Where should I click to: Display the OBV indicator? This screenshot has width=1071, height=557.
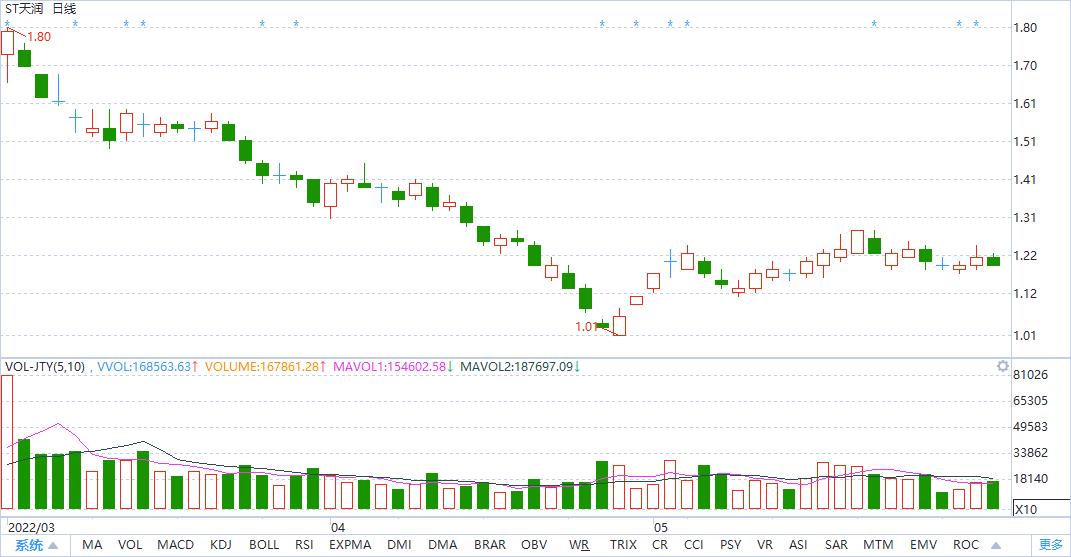coord(534,545)
